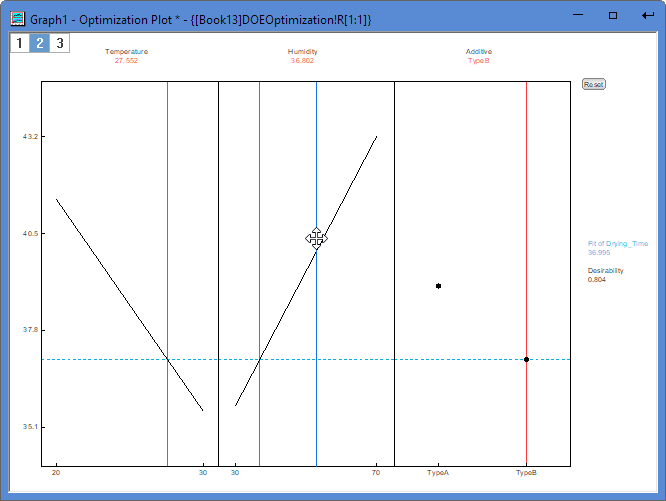Viewport: 666px width, 501px height.
Task: Click the Humidity factor label
Action: (302, 51)
